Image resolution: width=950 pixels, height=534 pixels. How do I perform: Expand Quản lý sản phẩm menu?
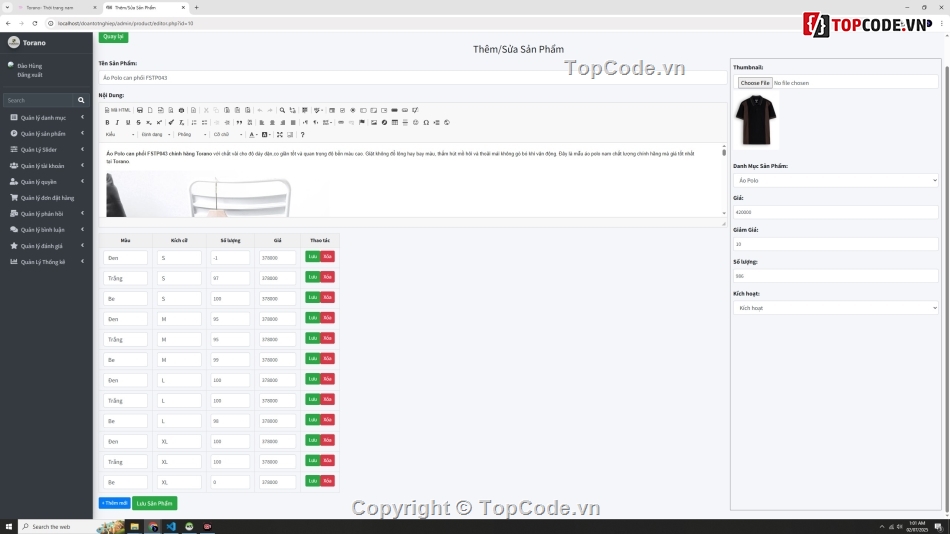pos(46,133)
